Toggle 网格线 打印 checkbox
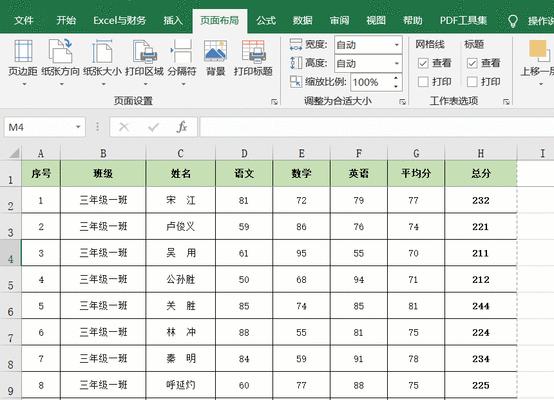This screenshot has height=400, width=554. pos(423,82)
